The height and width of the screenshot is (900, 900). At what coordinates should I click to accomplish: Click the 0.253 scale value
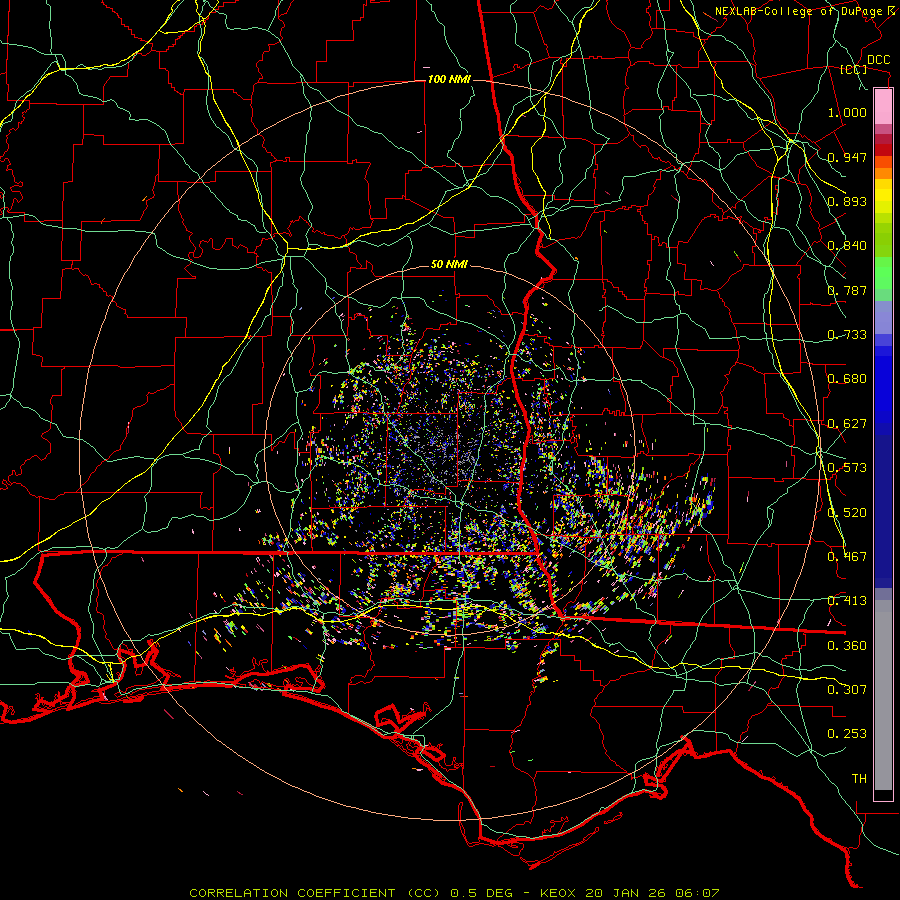(847, 734)
